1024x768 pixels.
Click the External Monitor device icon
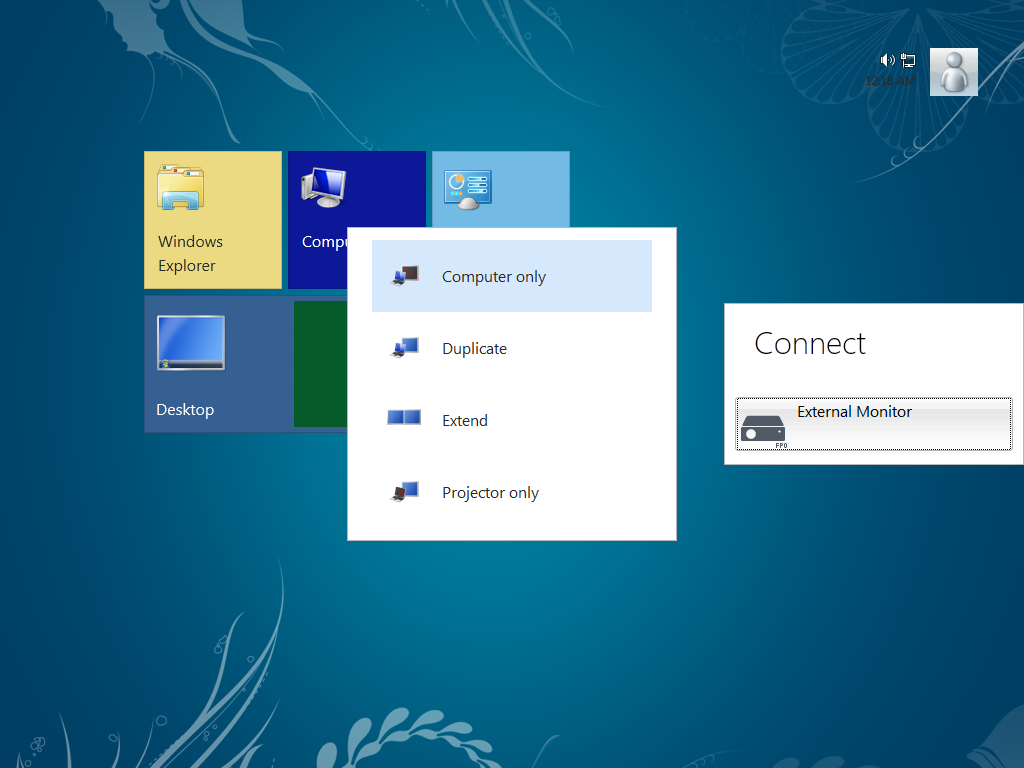point(763,430)
